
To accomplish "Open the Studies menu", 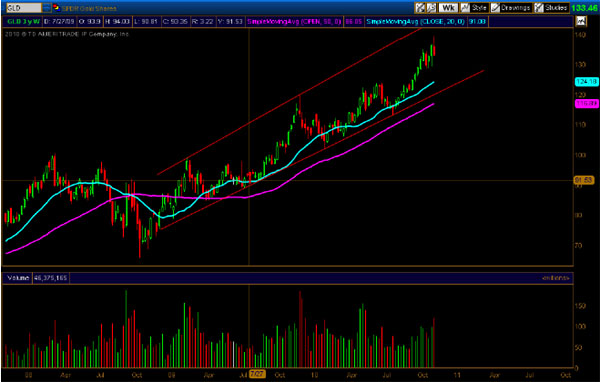I will tap(551, 8).
